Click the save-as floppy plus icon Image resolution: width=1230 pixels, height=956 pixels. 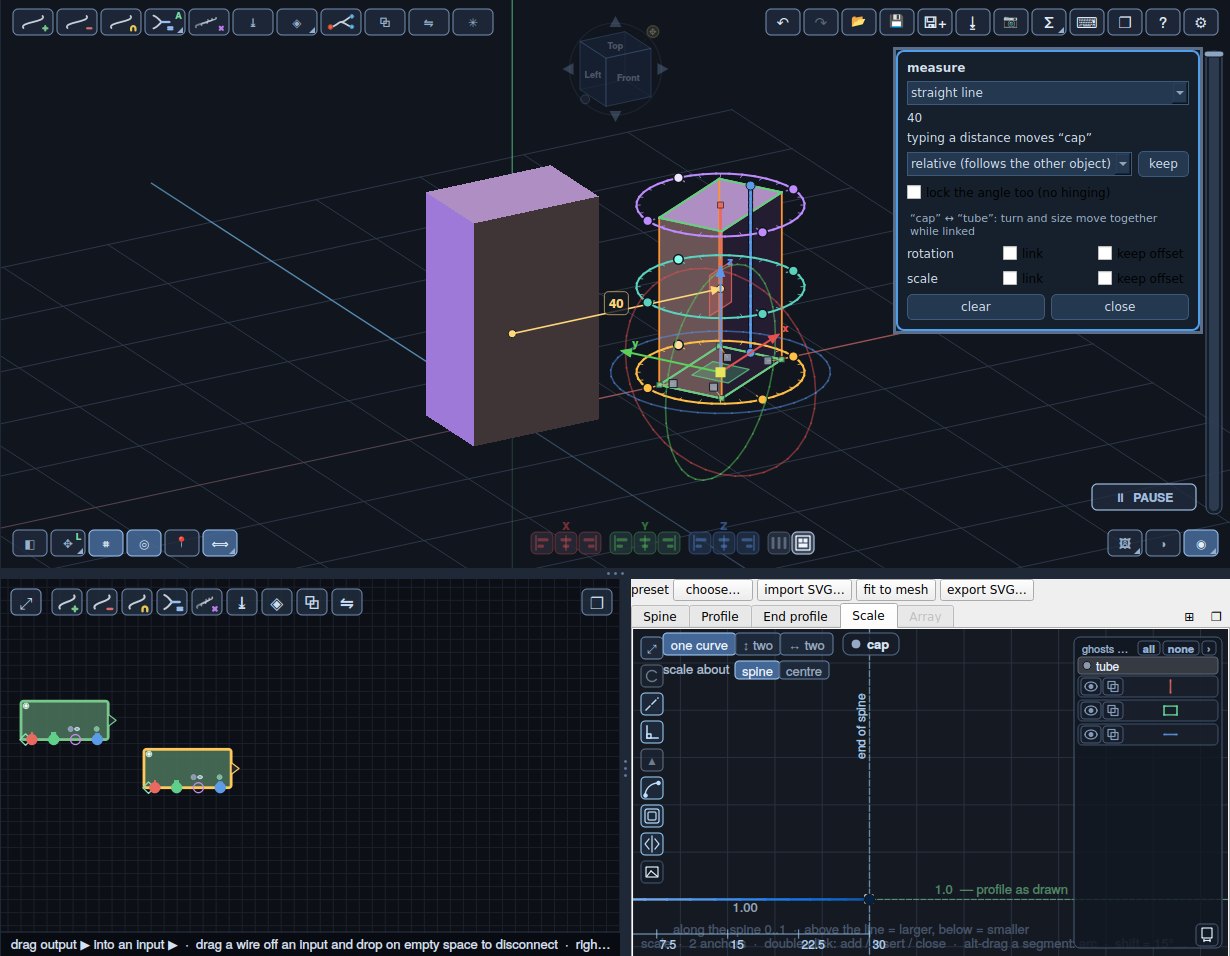[934, 22]
